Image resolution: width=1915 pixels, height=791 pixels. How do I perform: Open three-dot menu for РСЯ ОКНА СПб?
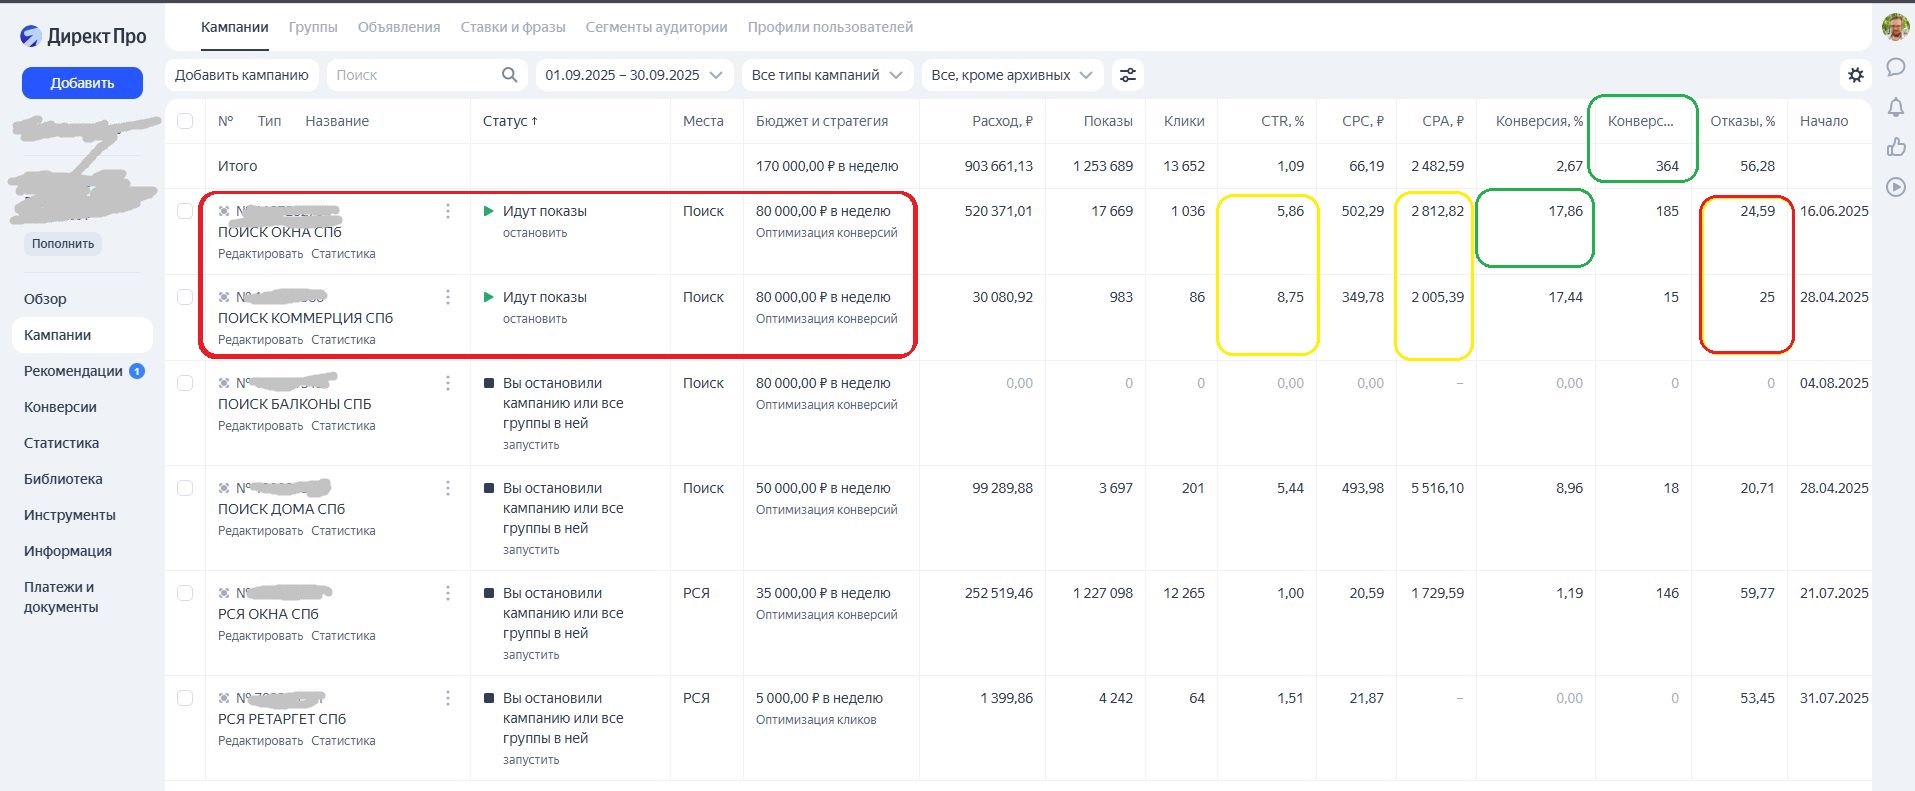[448, 593]
